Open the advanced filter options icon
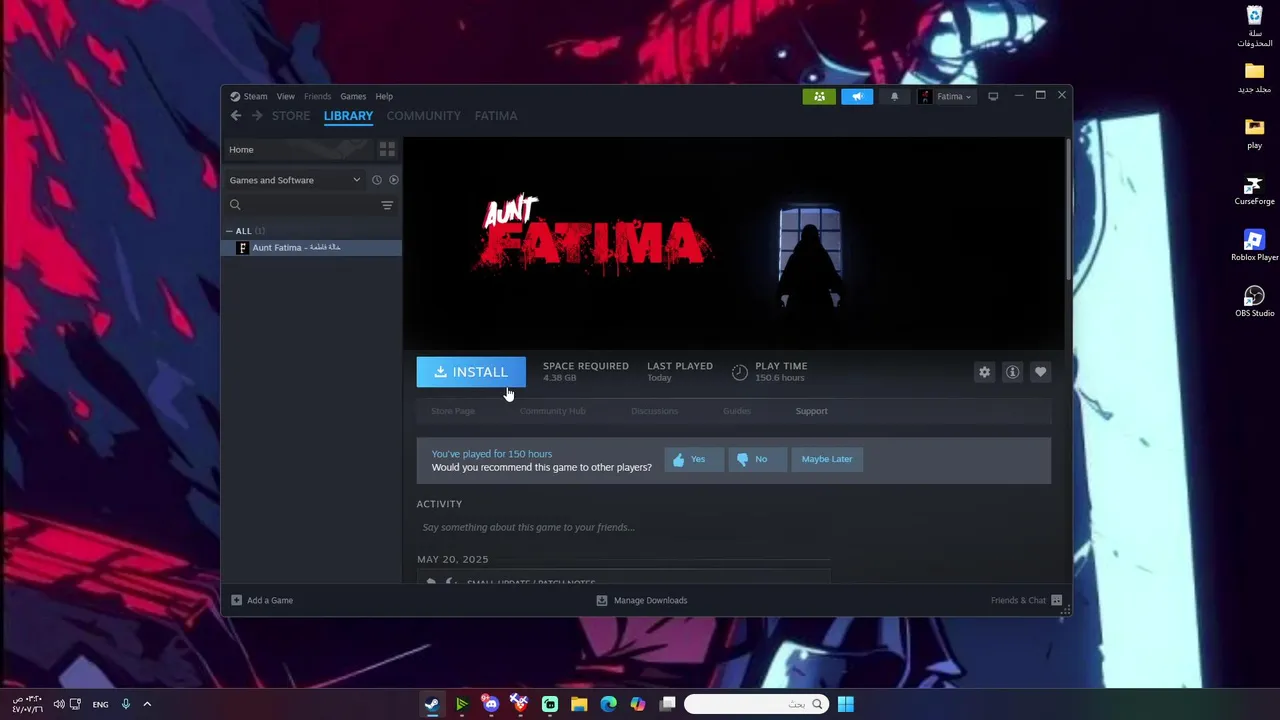This screenshot has width=1280, height=720. tap(387, 205)
